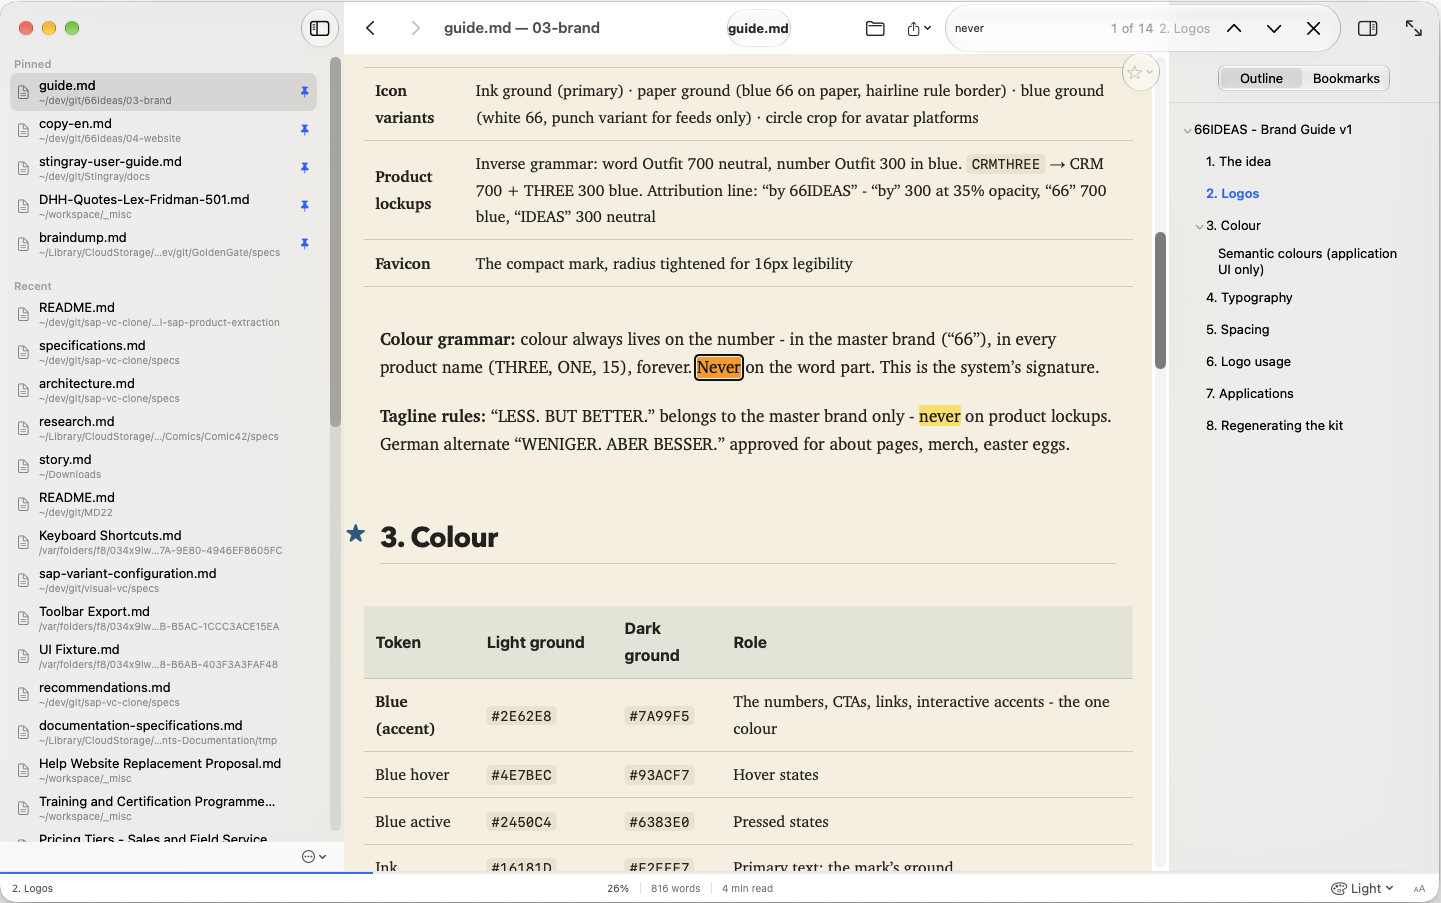The height and width of the screenshot is (903, 1441).
Task: Open the ellipsis options menu at sidebar bottom
Action: point(314,856)
